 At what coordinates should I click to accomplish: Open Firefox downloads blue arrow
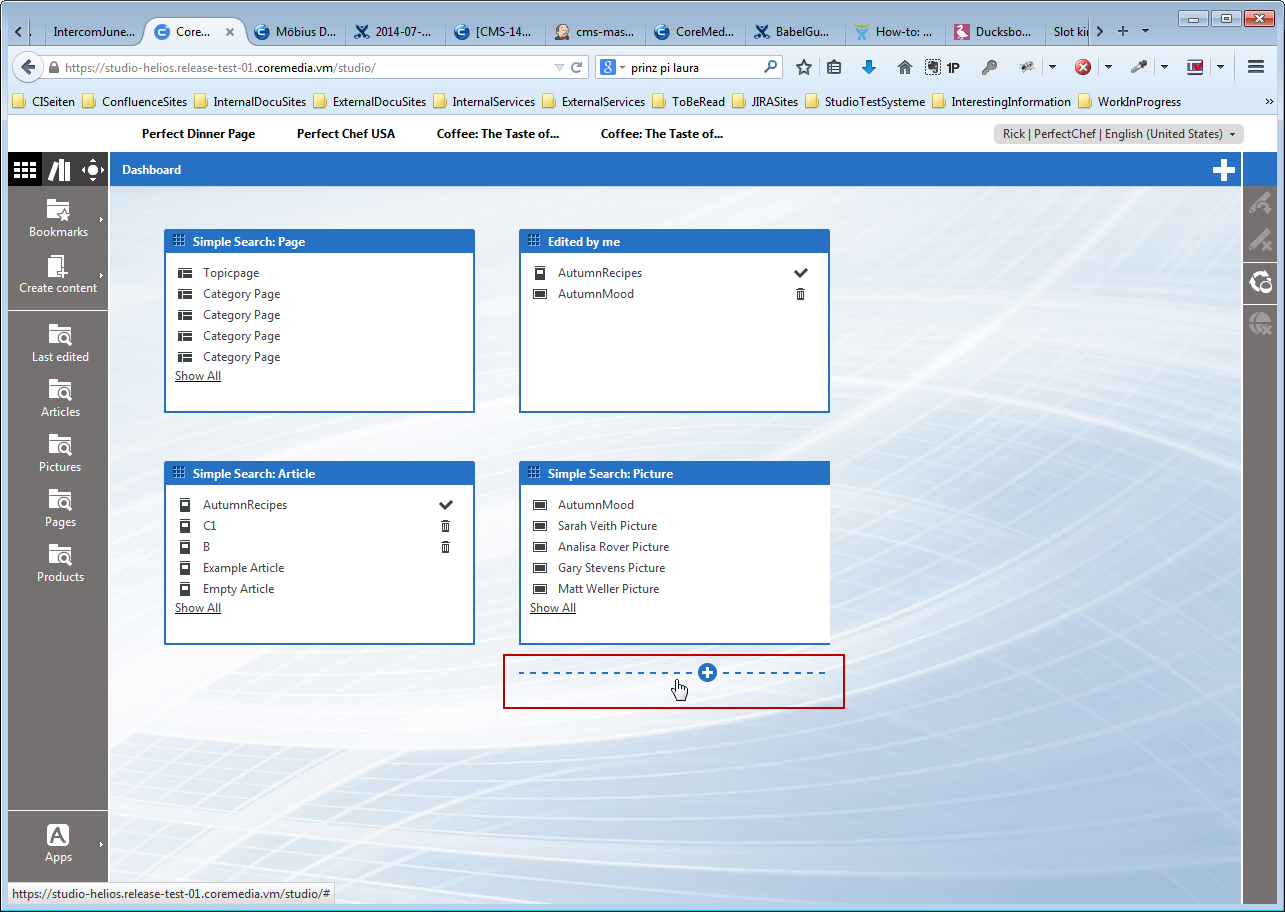pyautogui.click(x=868, y=67)
